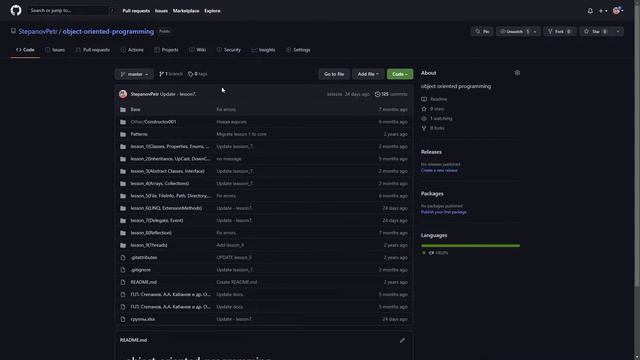This screenshot has width=640, height=360.
Task: Edit README with the pencil icon
Action: coord(402,340)
